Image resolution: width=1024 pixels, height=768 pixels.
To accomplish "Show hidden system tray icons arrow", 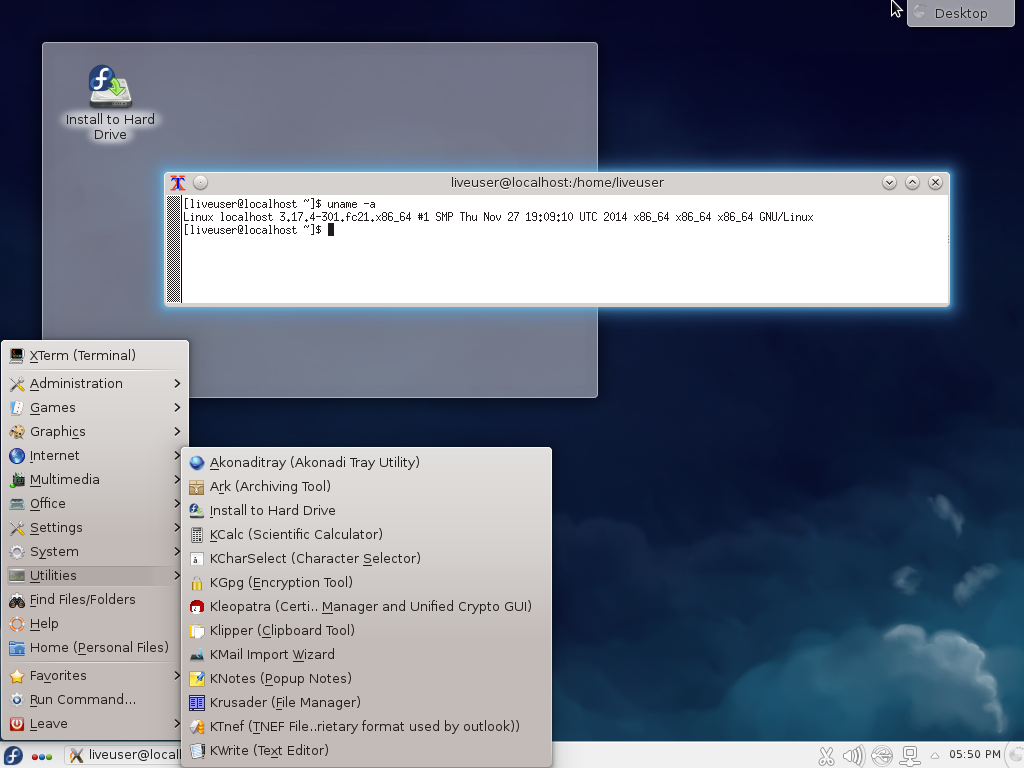I will pos(935,756).
